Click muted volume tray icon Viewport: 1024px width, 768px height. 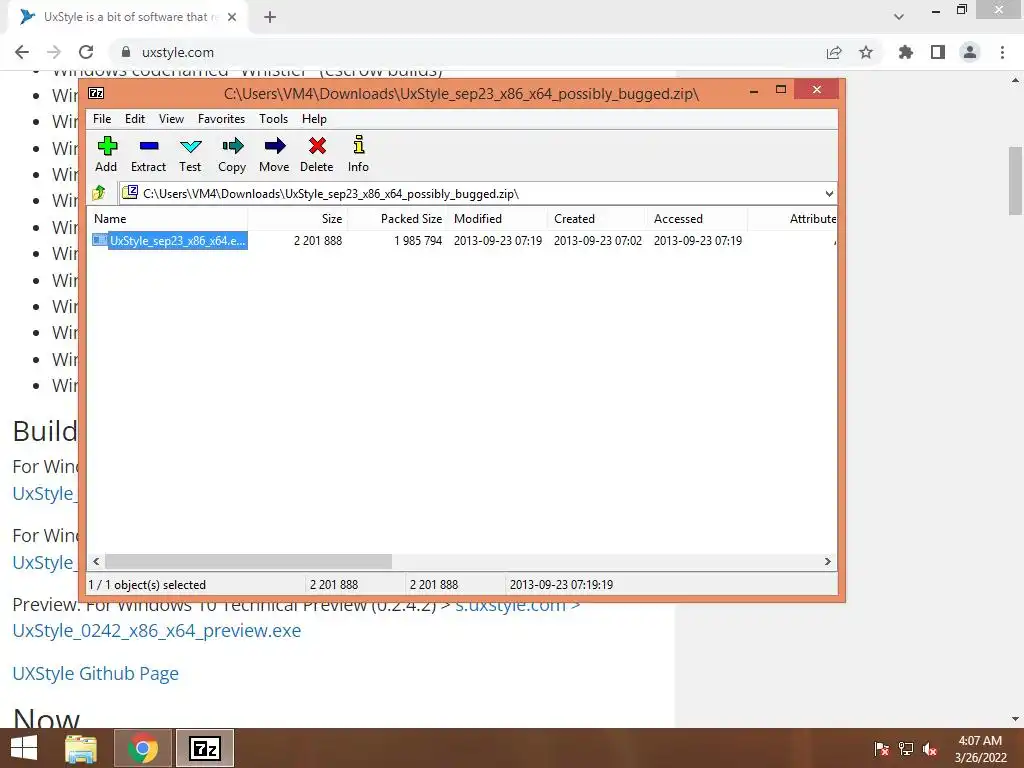pyautogui.click(x=930, y=749)
